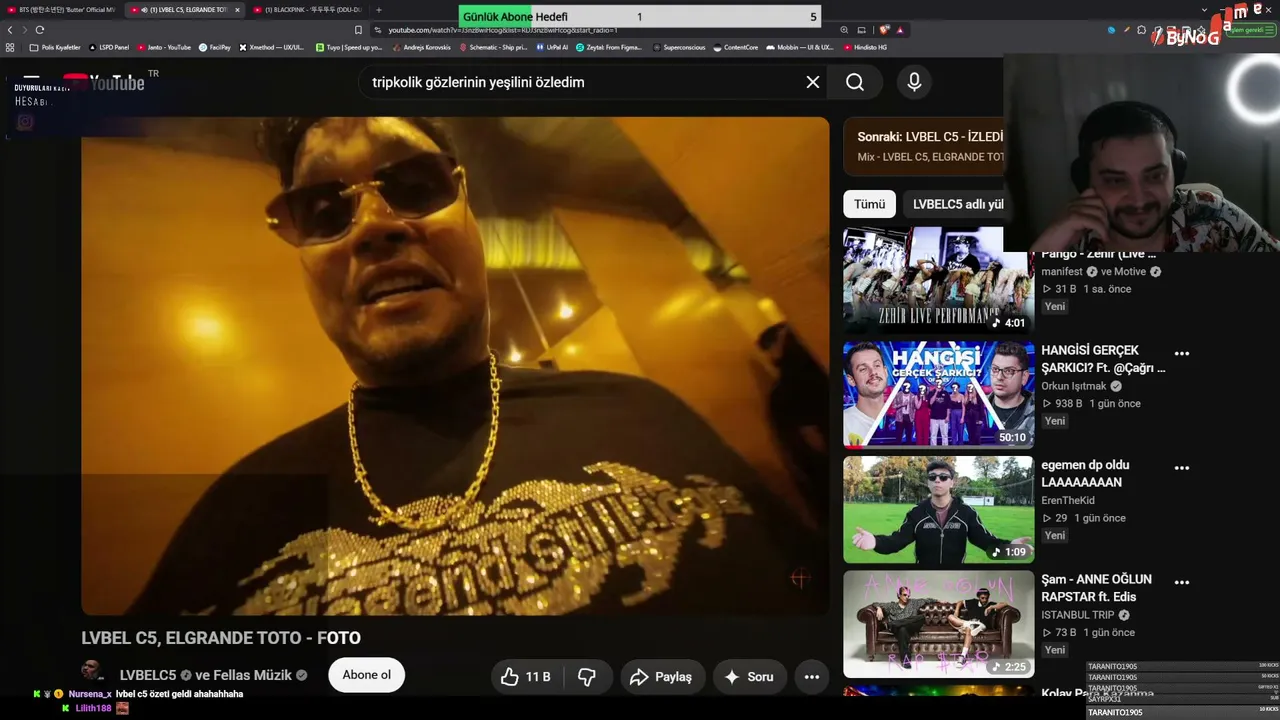1280x720 pixels.
Task: Open the cast or picture-in-picture icon in address bar
Action: [860, 30]
